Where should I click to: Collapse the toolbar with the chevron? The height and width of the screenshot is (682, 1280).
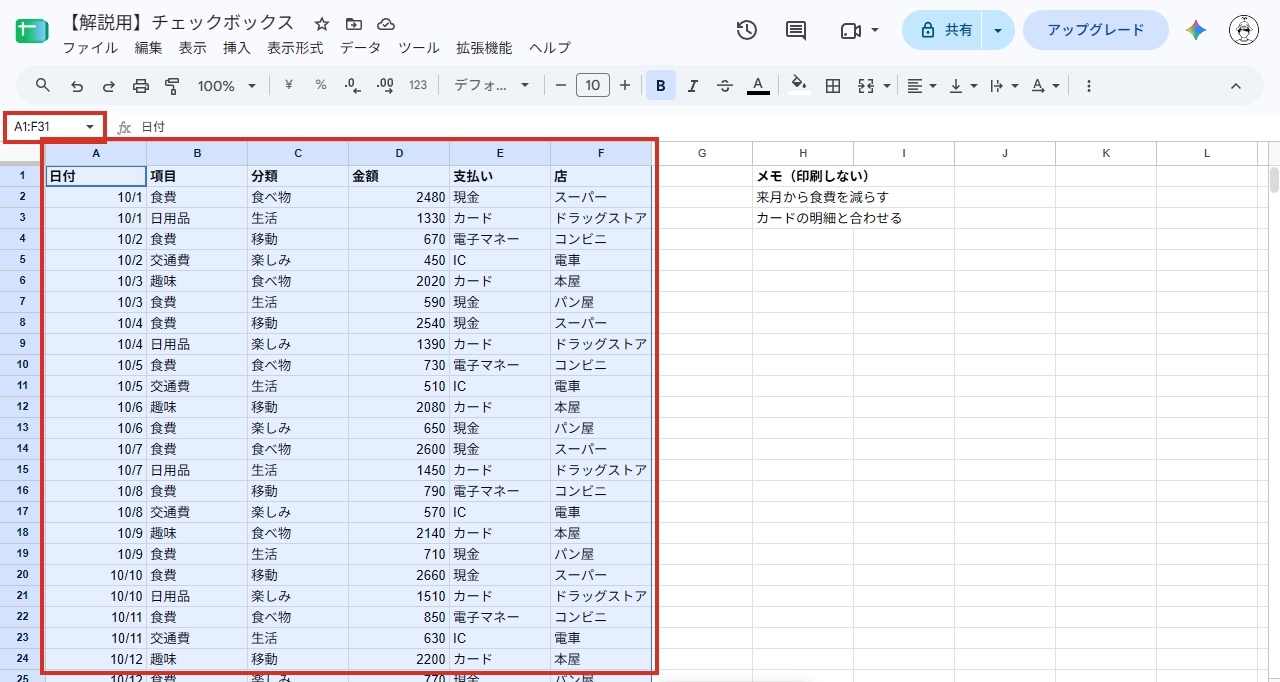(x=1235, y=86)
